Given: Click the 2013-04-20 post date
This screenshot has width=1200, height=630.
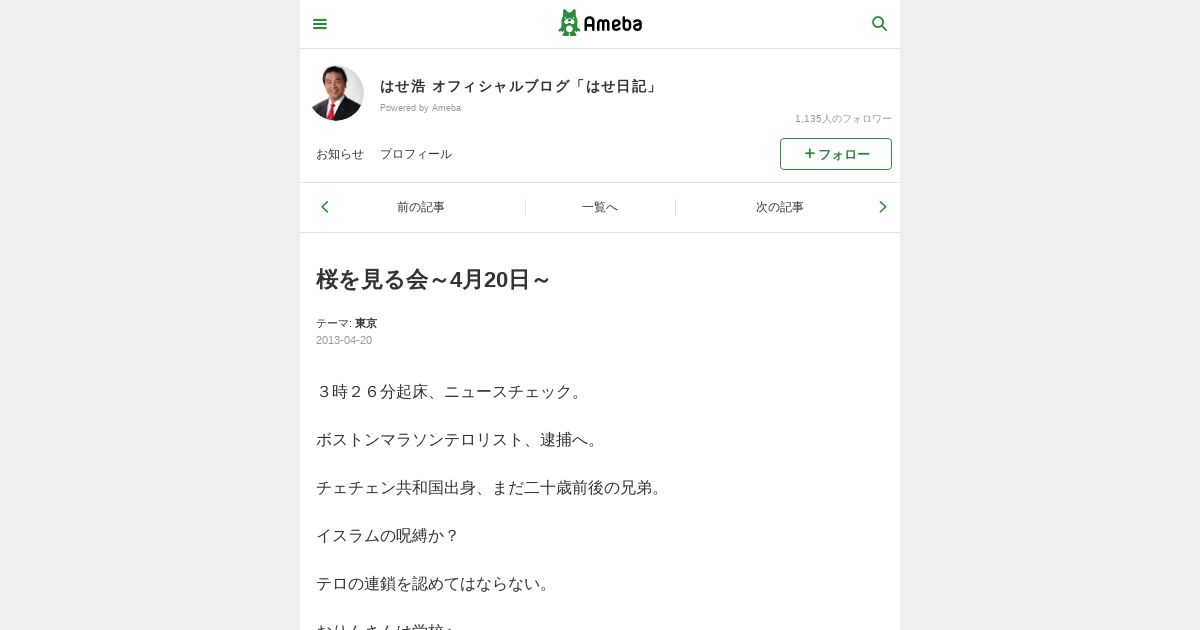Looking at the screenshot, I should tap(344, 340).
